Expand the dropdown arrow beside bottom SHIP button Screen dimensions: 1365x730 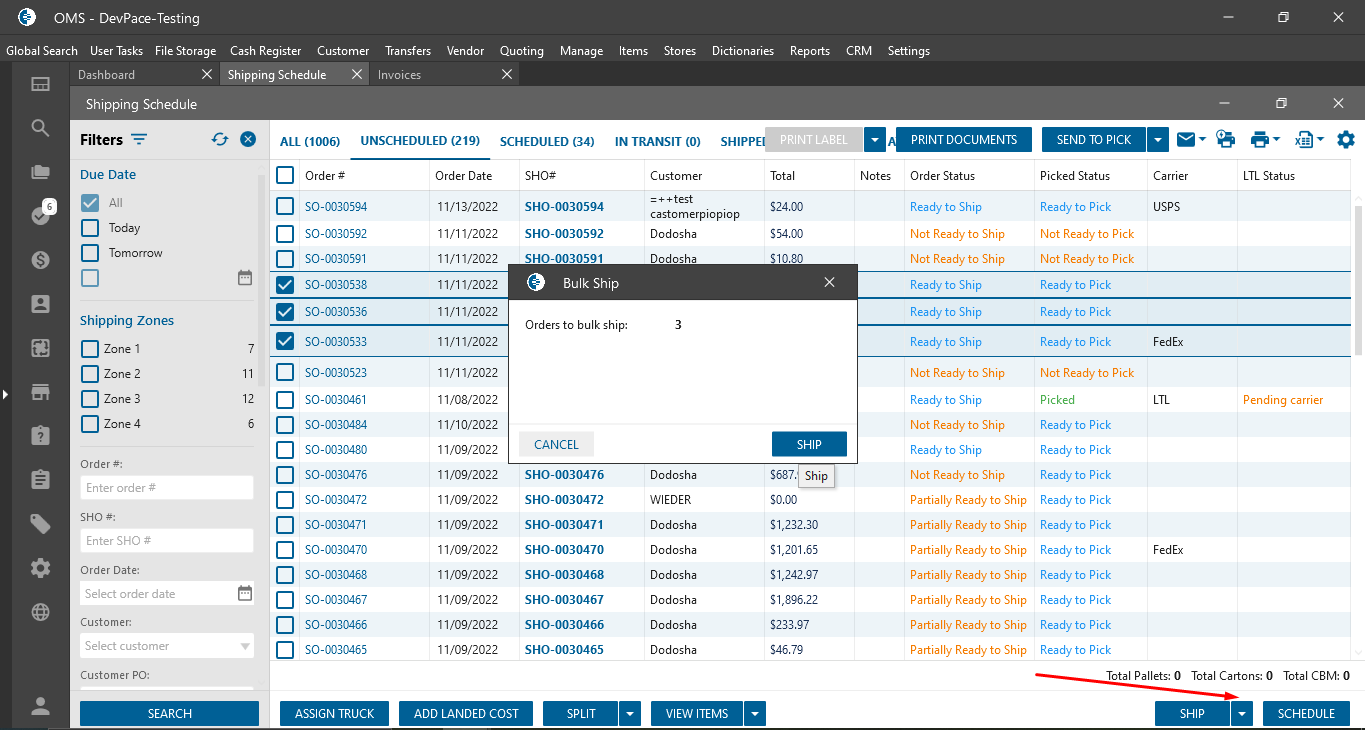(x=1242, y=714)
